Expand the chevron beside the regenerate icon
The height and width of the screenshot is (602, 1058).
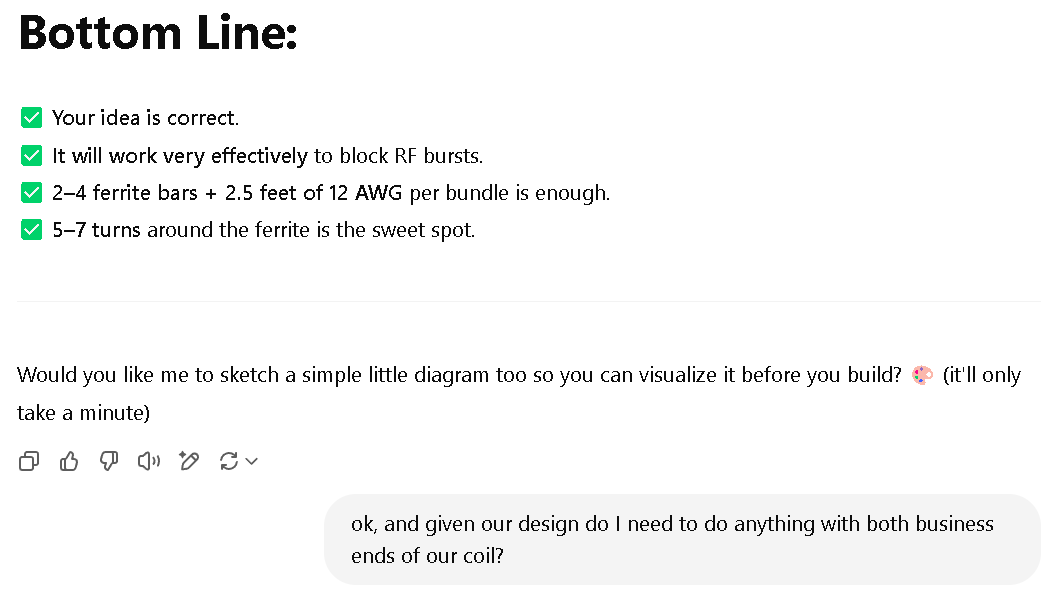(x=252, y=462)
